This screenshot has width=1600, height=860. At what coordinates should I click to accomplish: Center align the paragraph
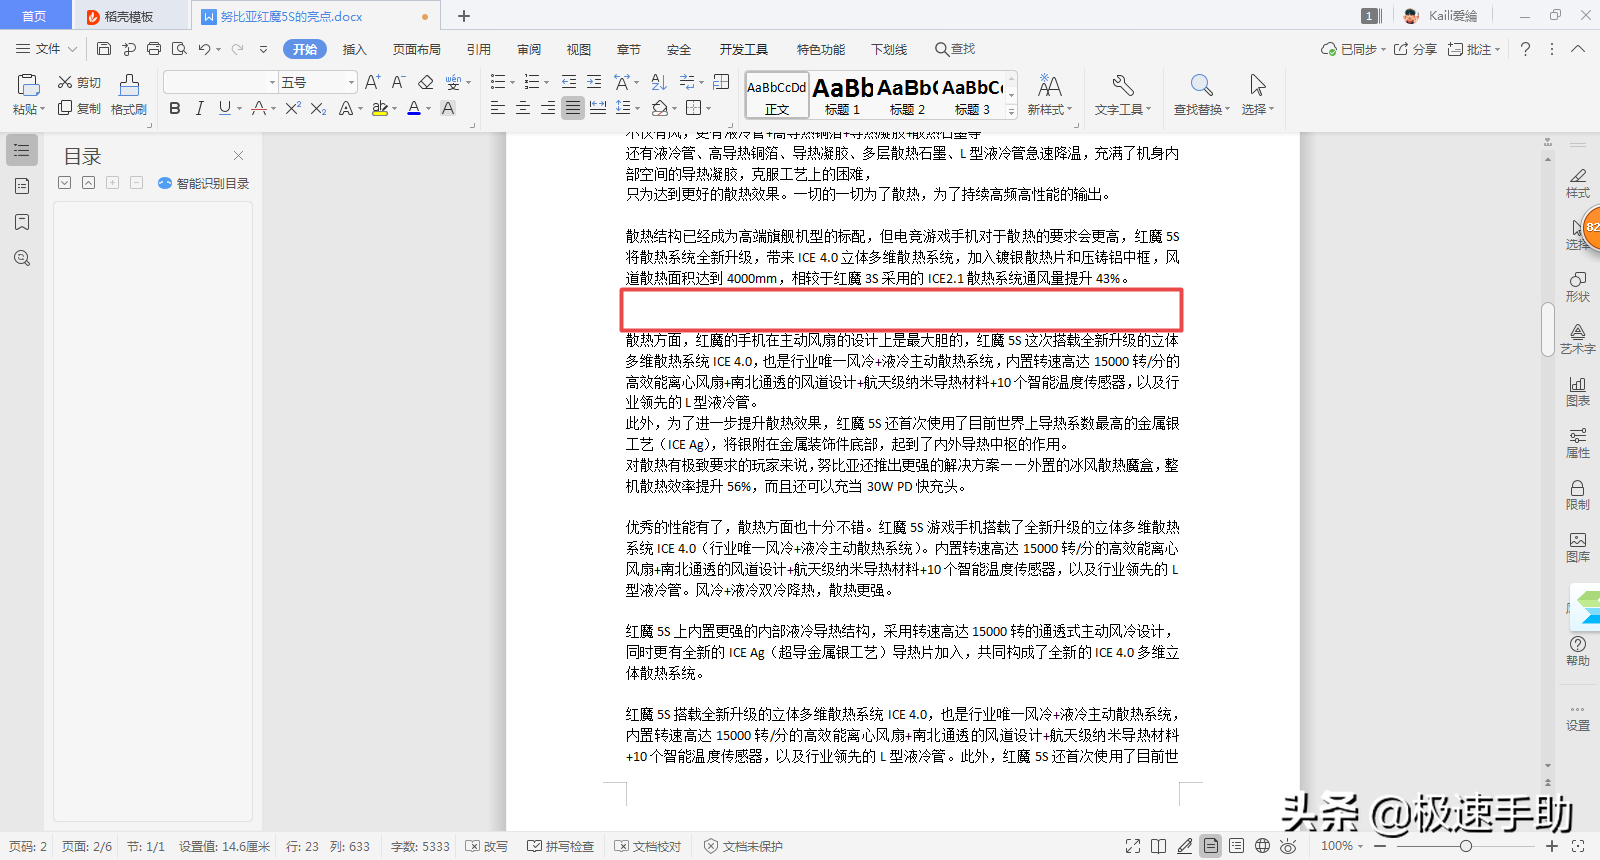pyautogui.click(x=522, y=108)
